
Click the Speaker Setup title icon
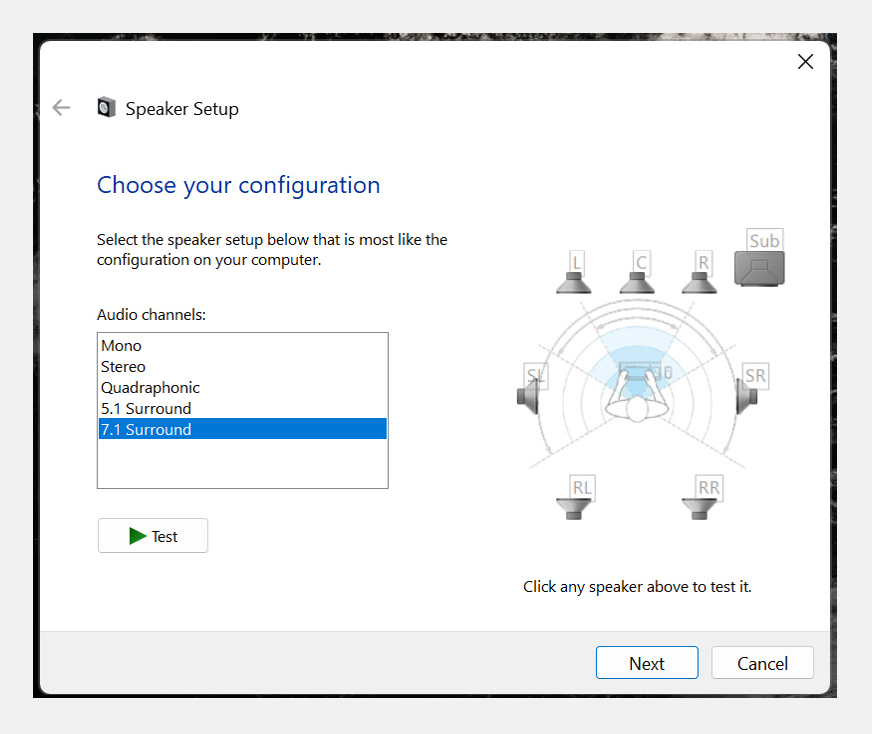click(106, 107)
